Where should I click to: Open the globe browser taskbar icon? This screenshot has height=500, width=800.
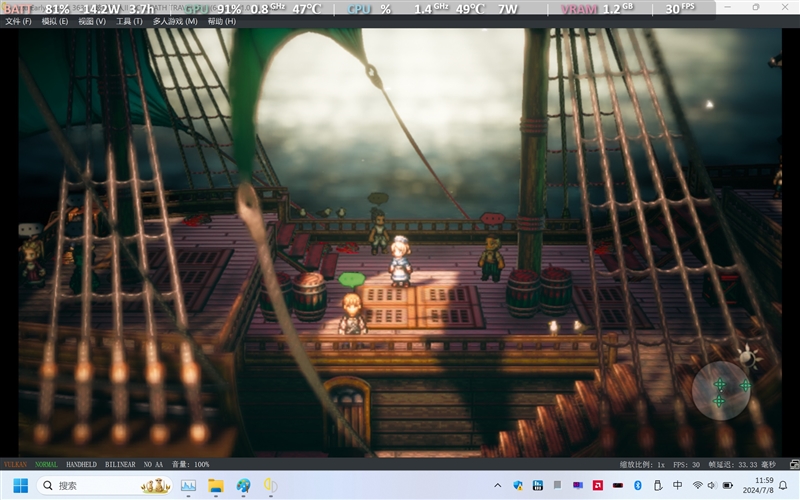[x=243, y=486]
